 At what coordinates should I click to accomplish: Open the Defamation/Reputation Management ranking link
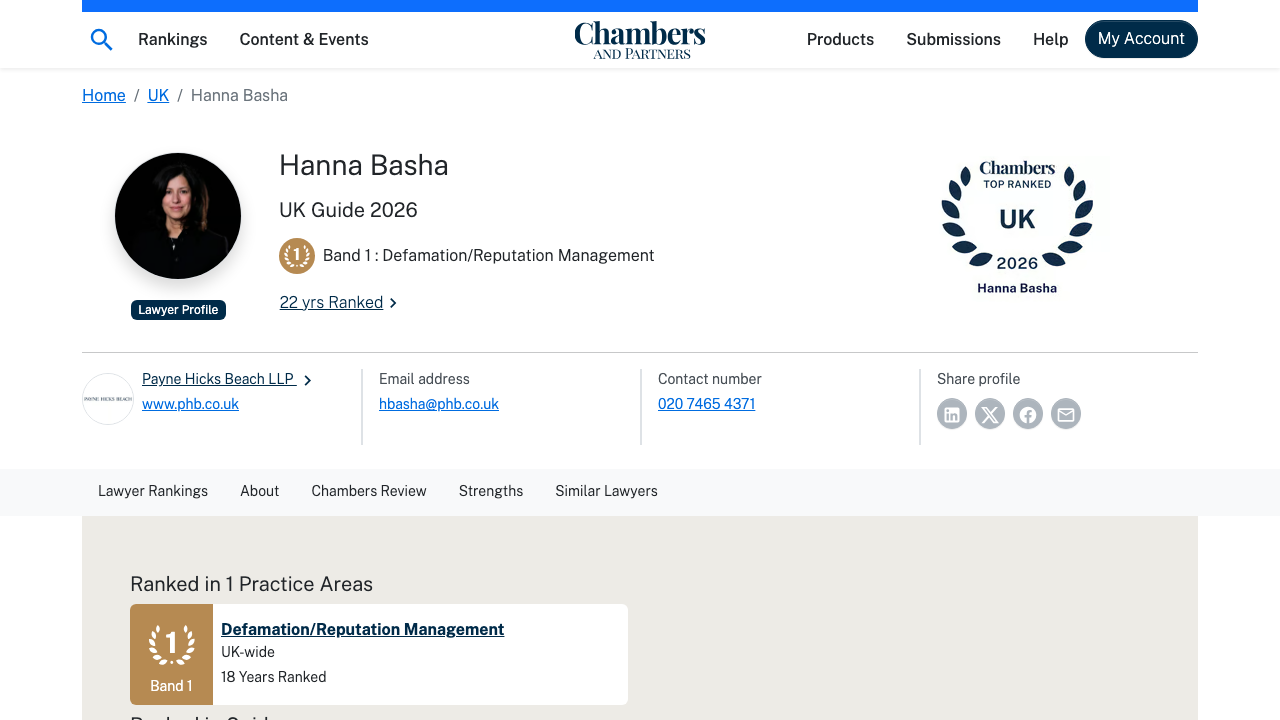(362, 629)
